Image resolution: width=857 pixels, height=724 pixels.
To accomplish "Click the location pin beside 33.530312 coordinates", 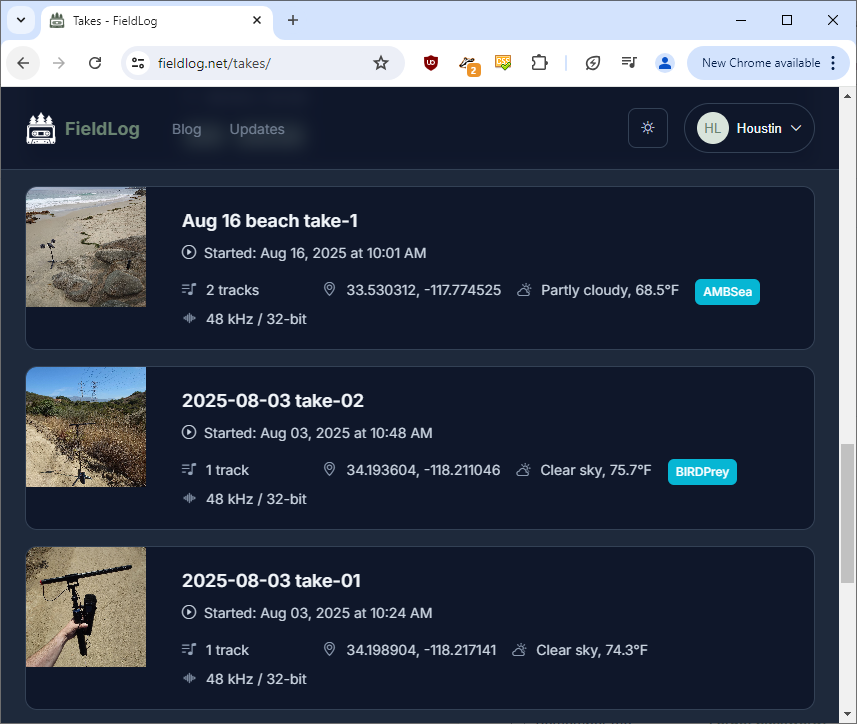I will coord(329,289).
